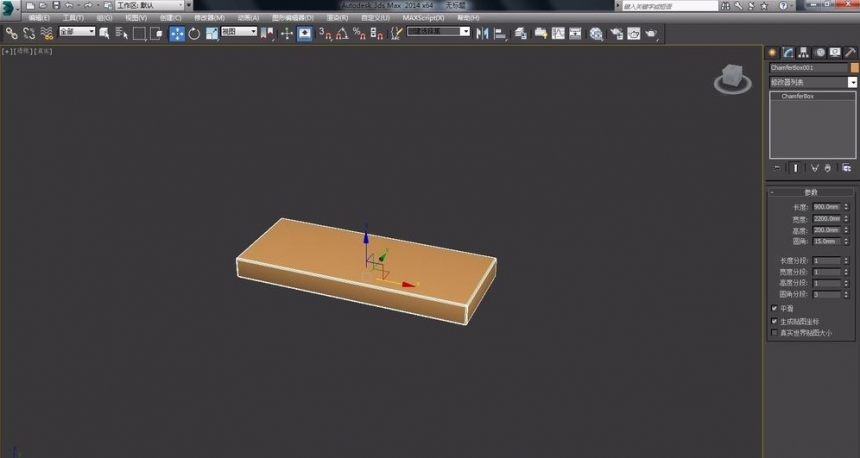Toggle the 生成贴图坐标 checkbox
860x458 pixels.
pos(774,321)
